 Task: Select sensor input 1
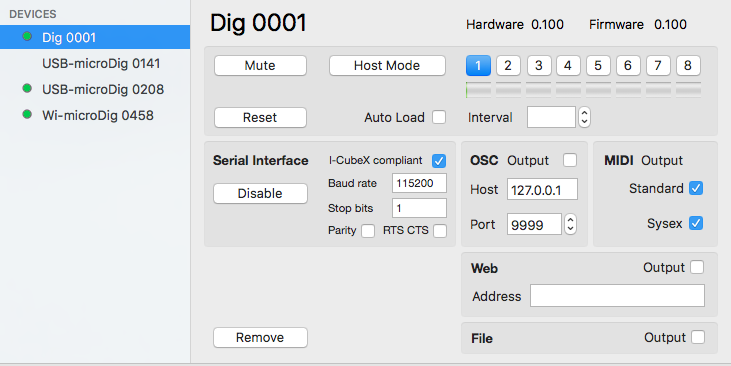478,66
